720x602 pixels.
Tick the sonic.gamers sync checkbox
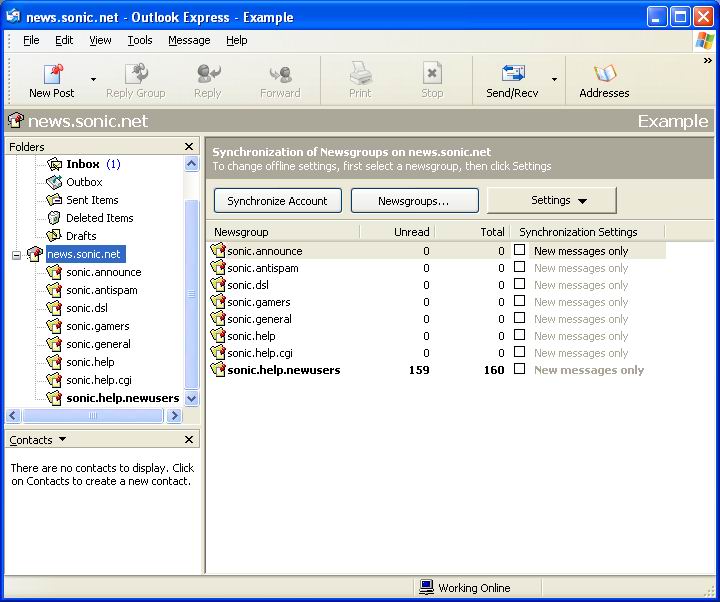point(519,301)
